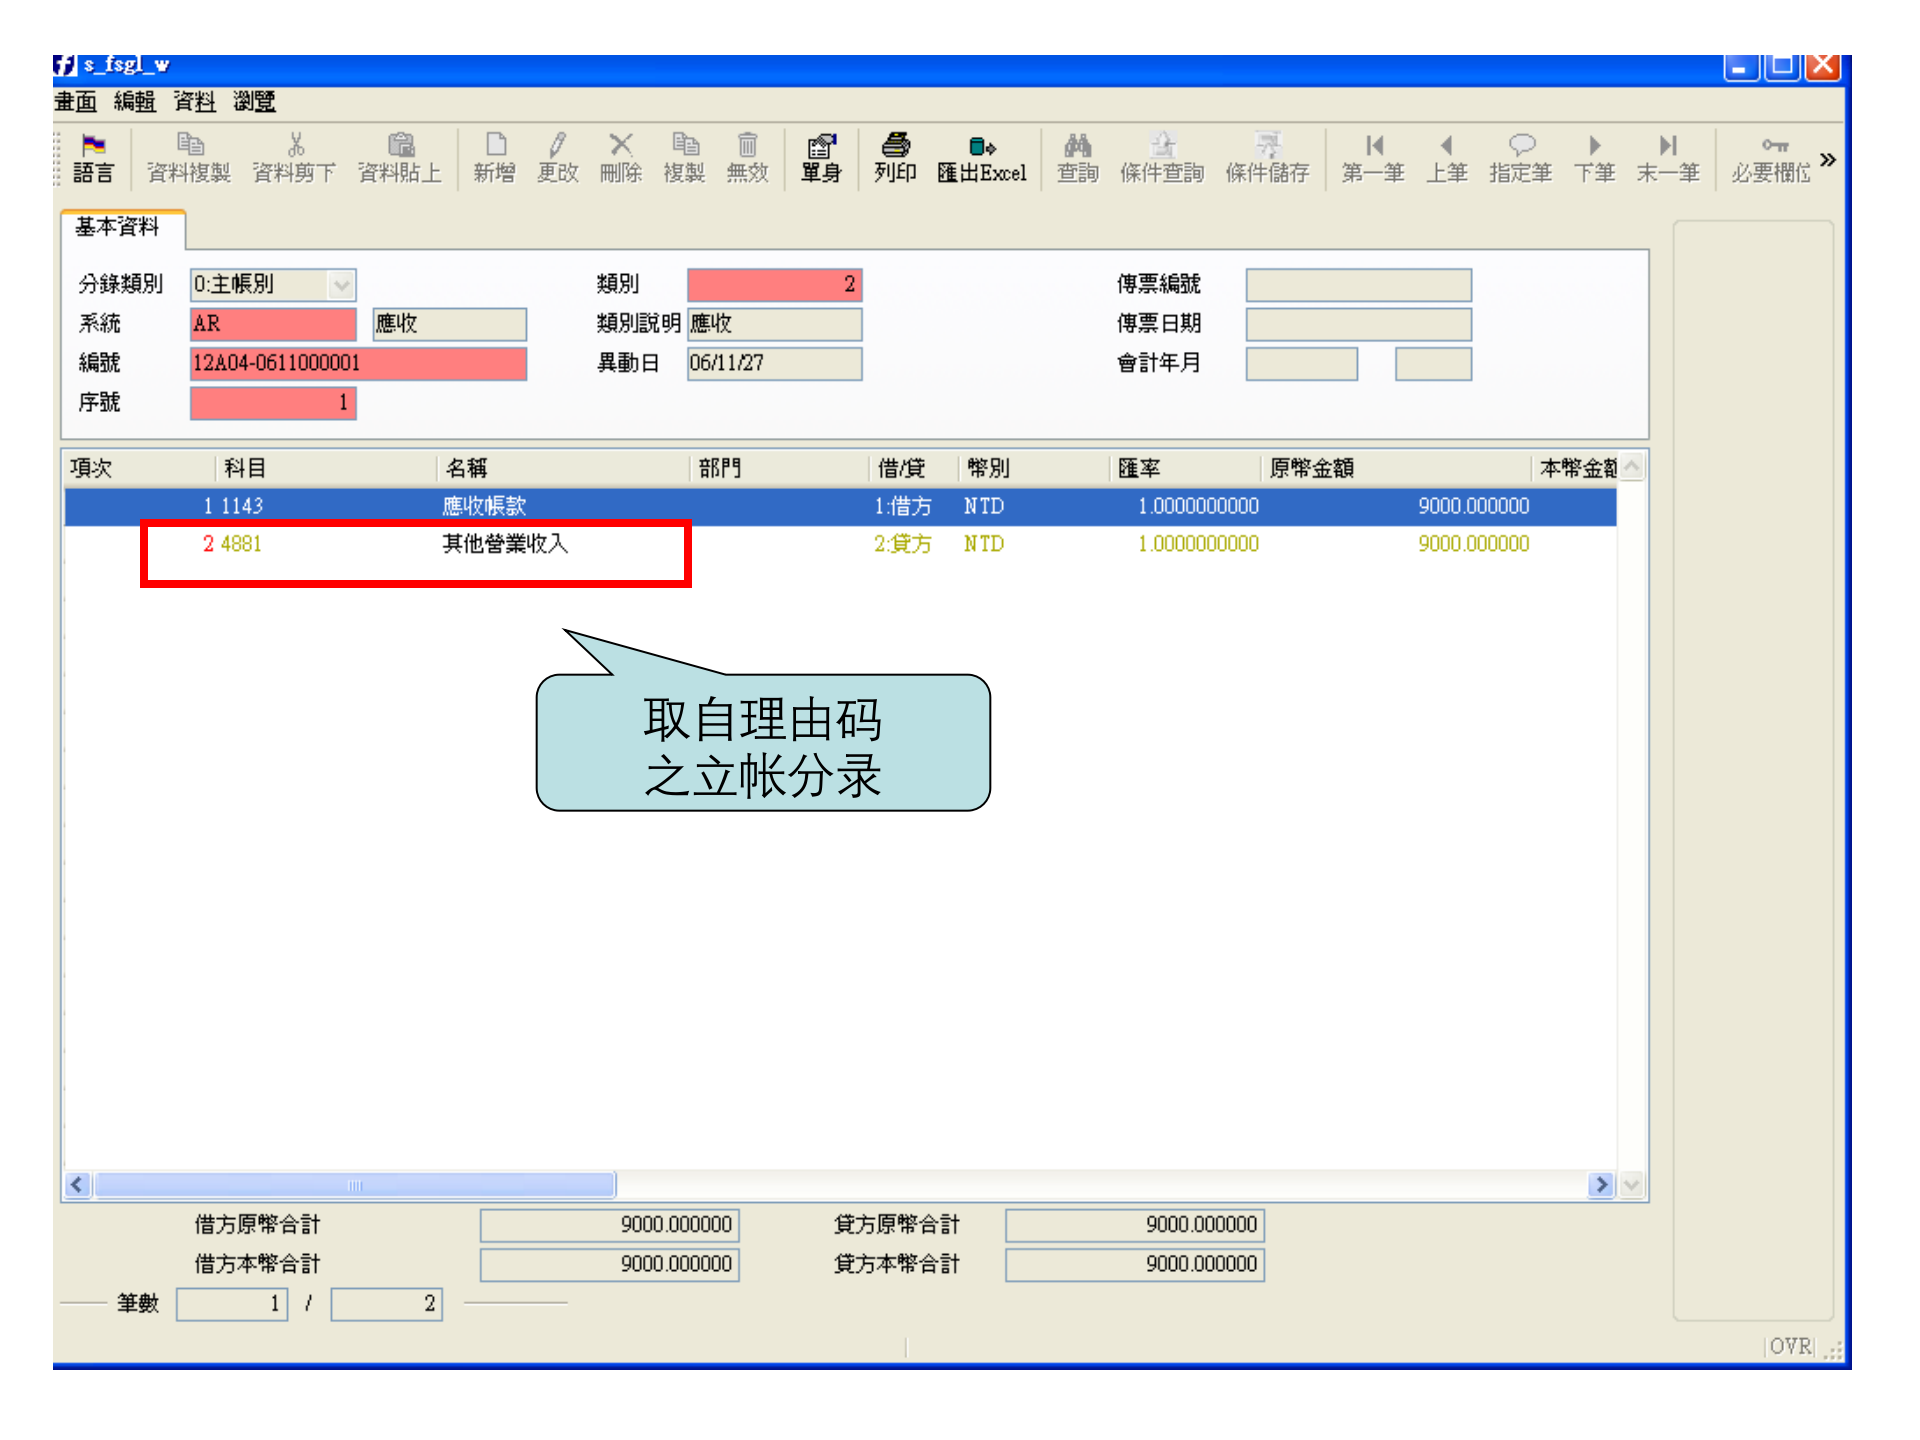Export data using the 匯出Excel icon

[981, 158]
